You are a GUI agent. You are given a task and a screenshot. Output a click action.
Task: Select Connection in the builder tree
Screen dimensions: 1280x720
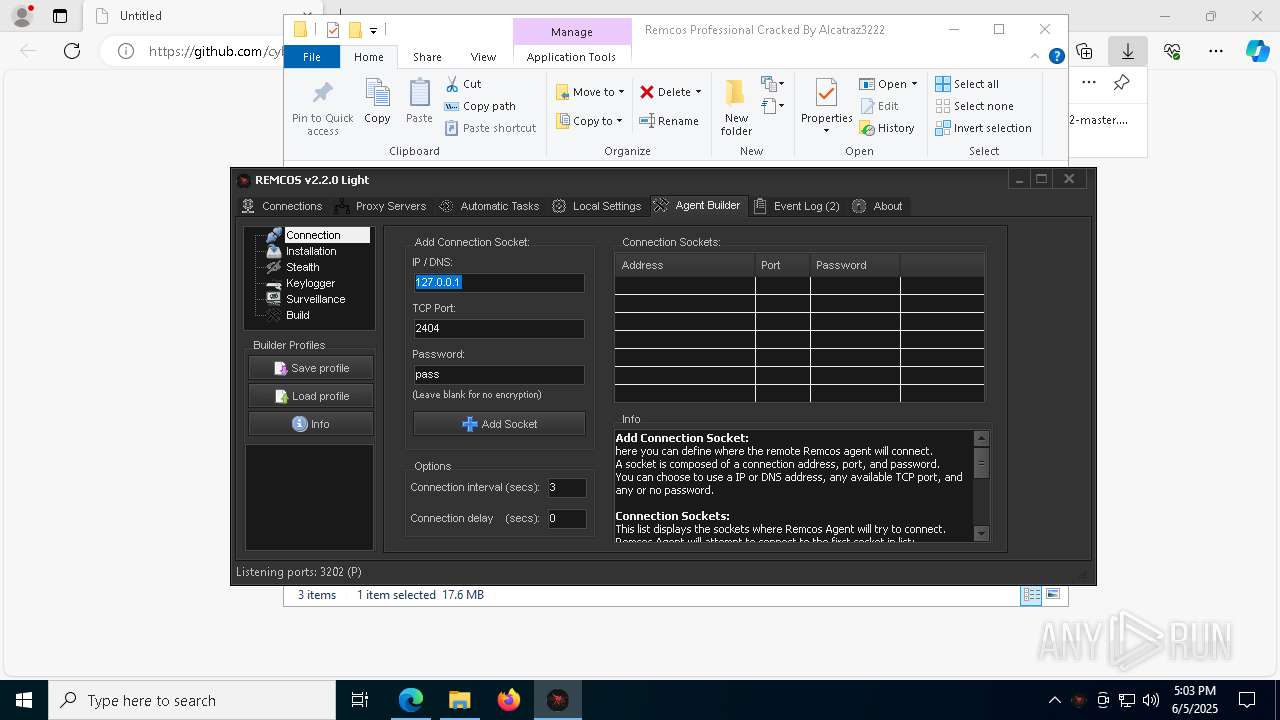point(313,235)
